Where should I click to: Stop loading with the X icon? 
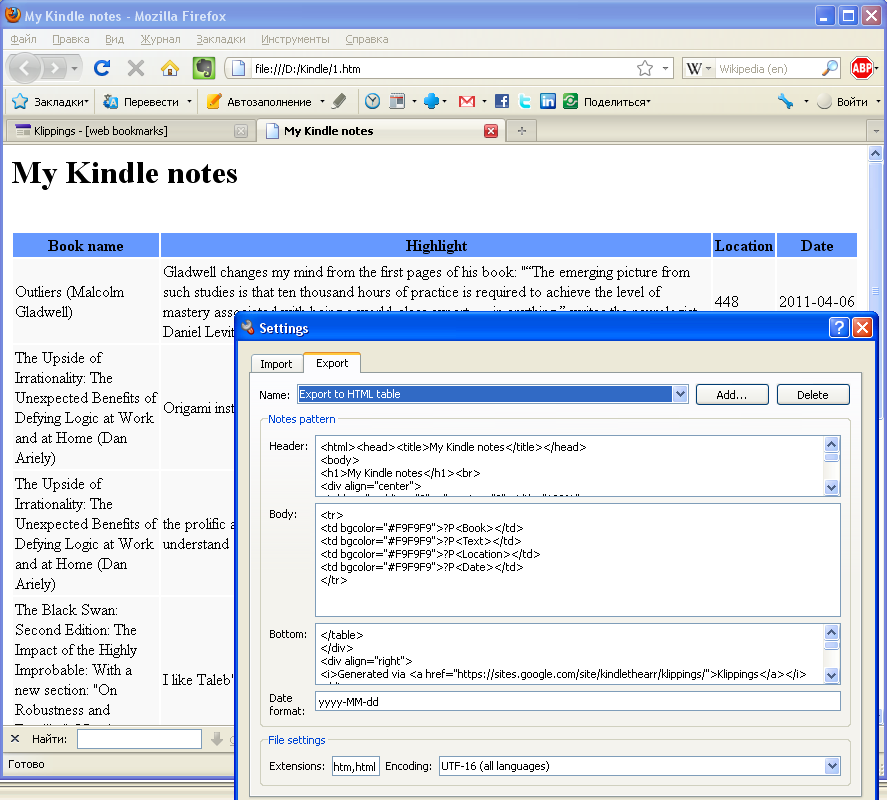coord(136,68)
